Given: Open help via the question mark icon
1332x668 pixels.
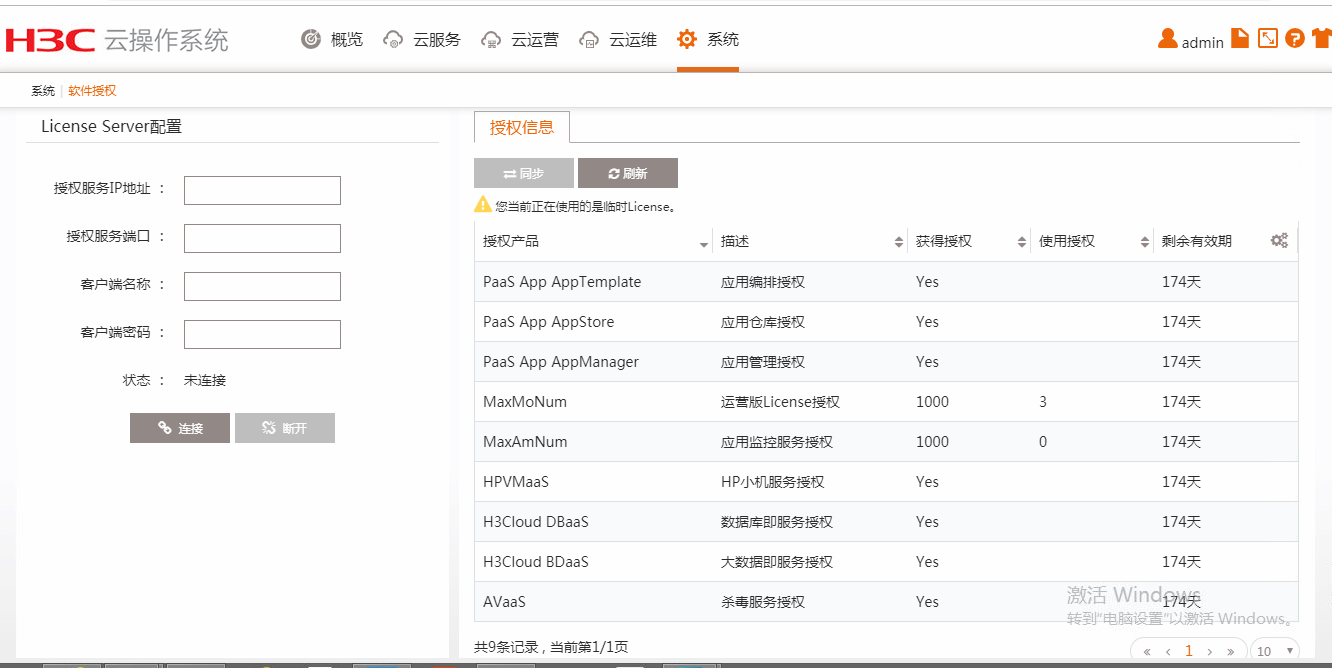Looking at the screenshot, I should click(x=1295, y=38).
